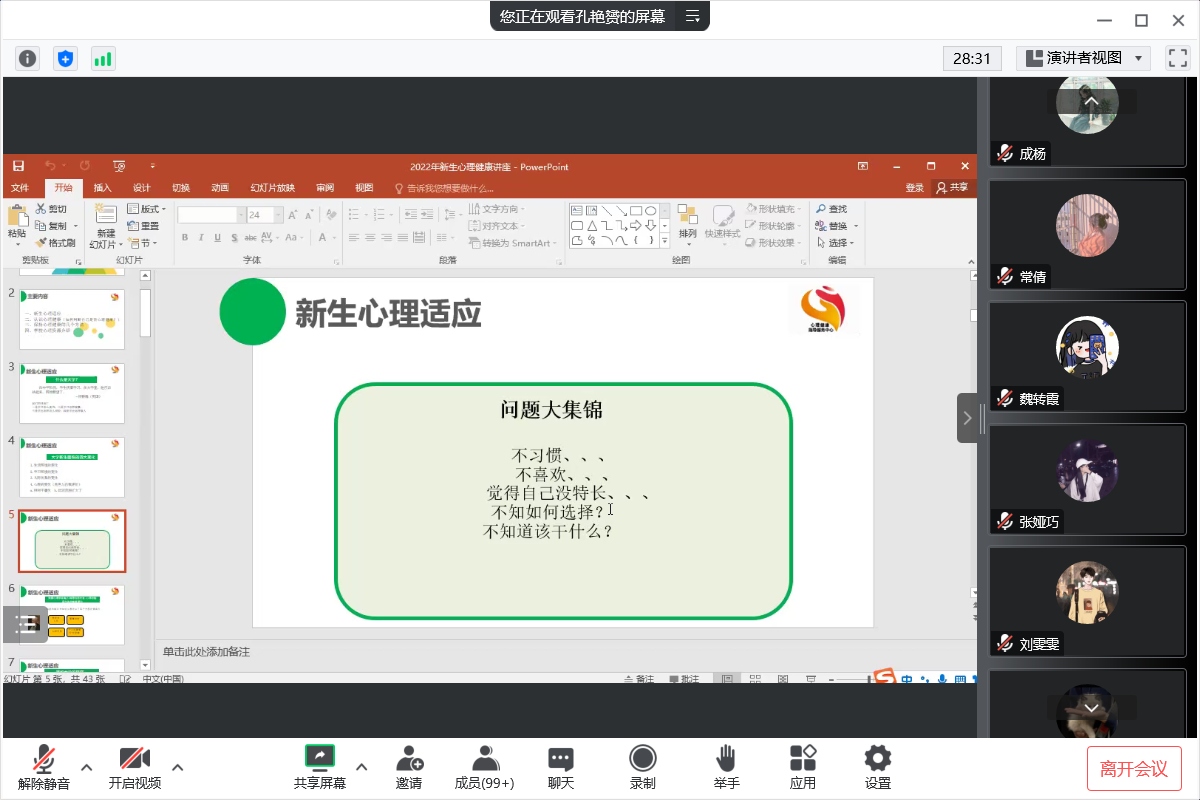1200x800 pixels.
Task: Open the meeting info icon
Action: (x=27, y=59)
